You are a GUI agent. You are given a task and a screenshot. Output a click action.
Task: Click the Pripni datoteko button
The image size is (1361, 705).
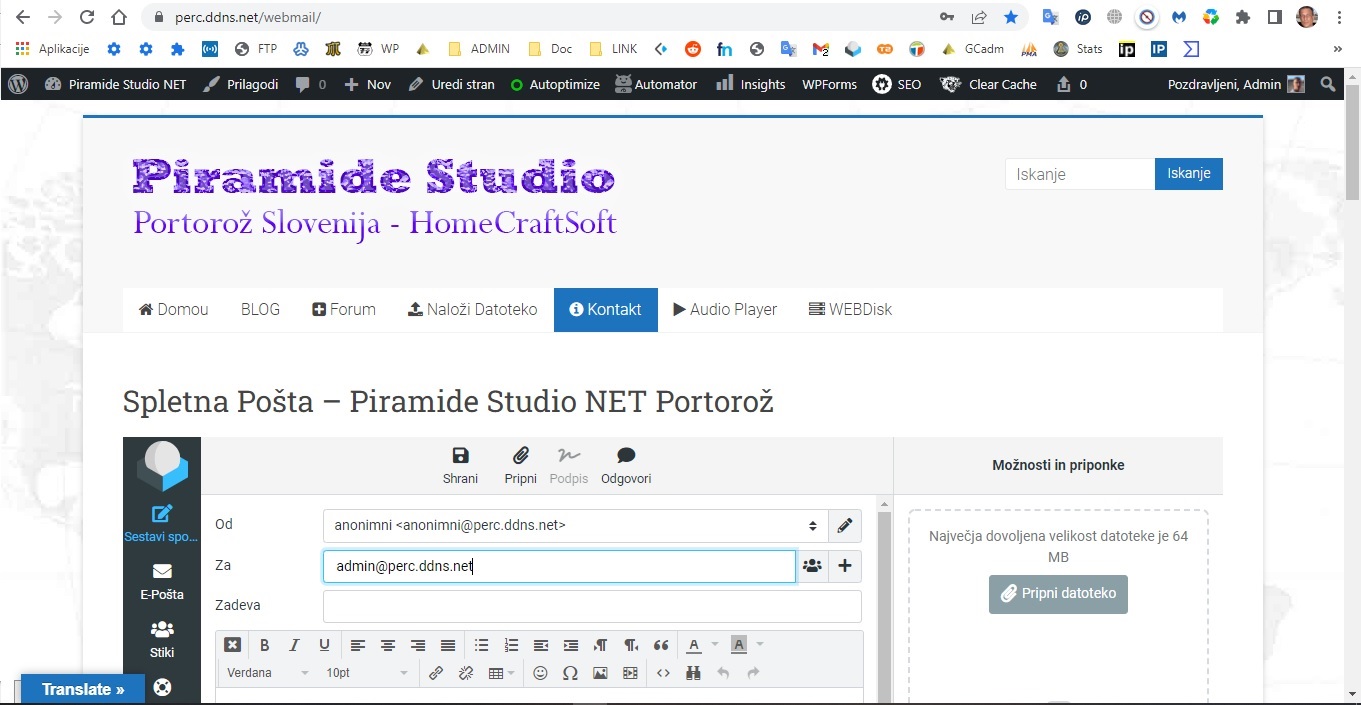[1058, 594]
